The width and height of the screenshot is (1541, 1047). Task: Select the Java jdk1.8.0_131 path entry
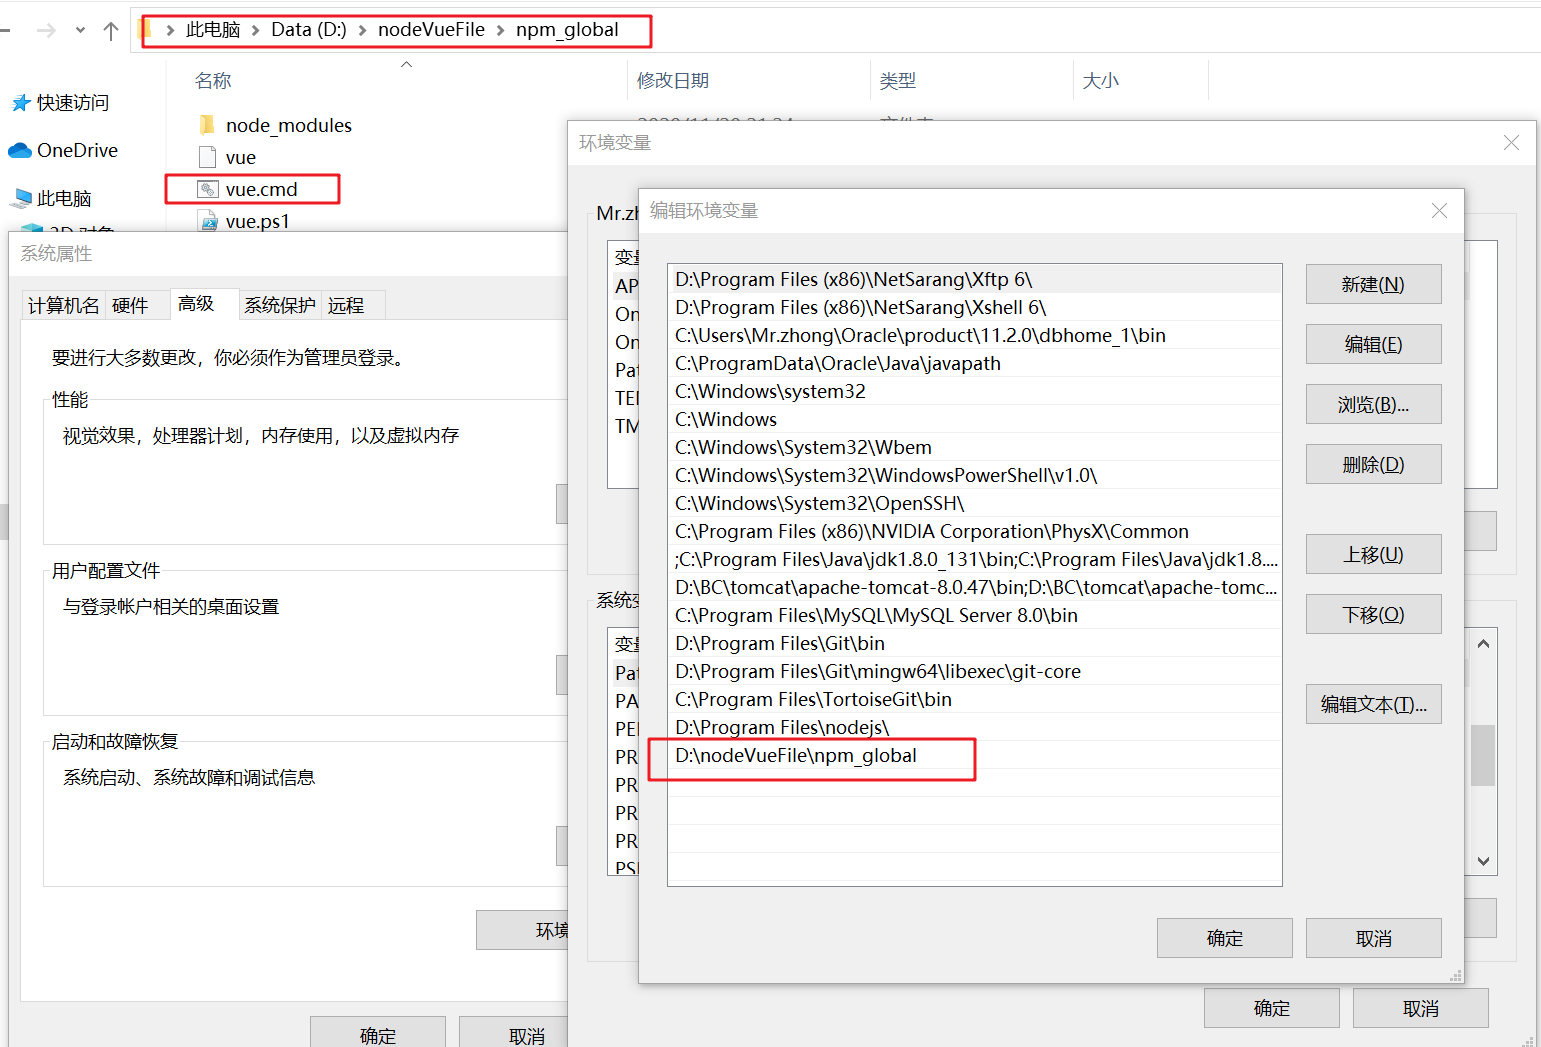[x=975, y=559]
